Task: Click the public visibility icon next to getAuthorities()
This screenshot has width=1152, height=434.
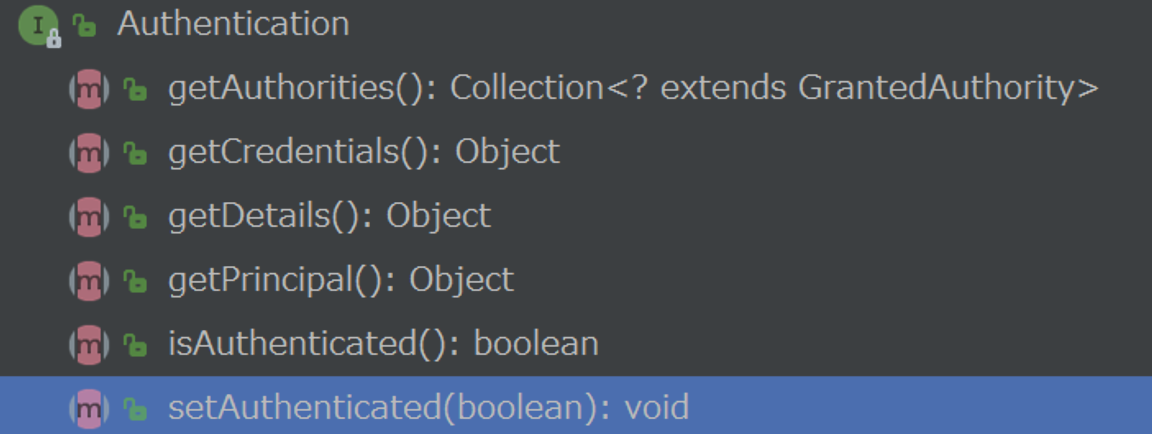Action: coord(134,90)
